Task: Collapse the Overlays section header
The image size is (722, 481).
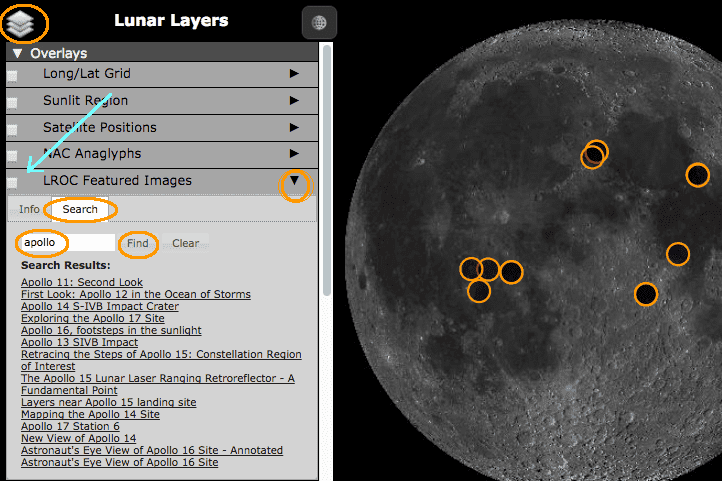Action: [18, 53]
